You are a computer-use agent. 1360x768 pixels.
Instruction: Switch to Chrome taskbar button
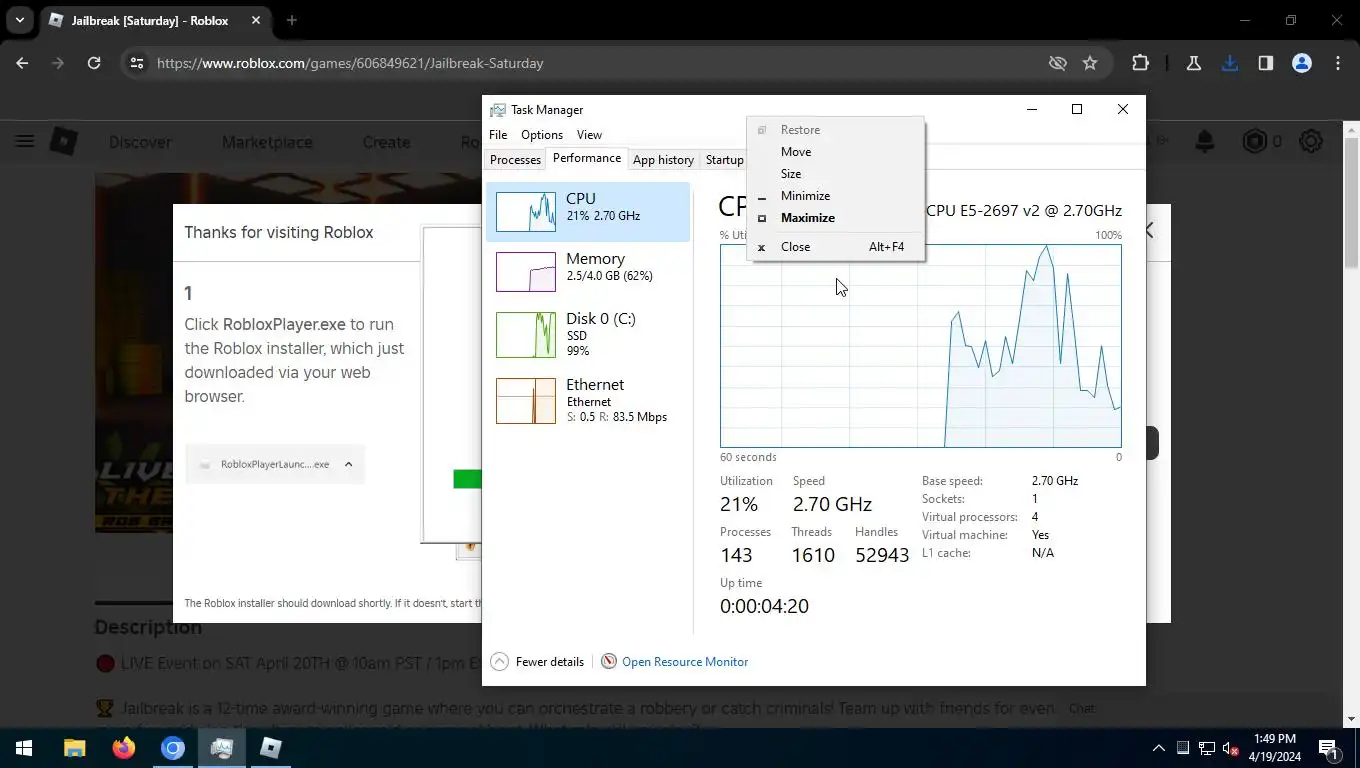coord(173,748)
